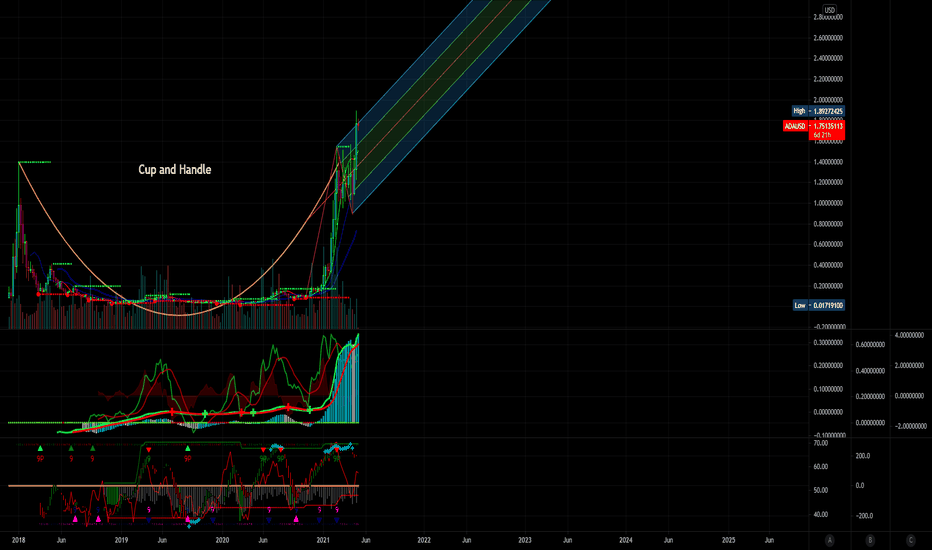
Task: Click the 0.30000000 indicator scale value
Action: pyautogui.click(x=828, y=342)
